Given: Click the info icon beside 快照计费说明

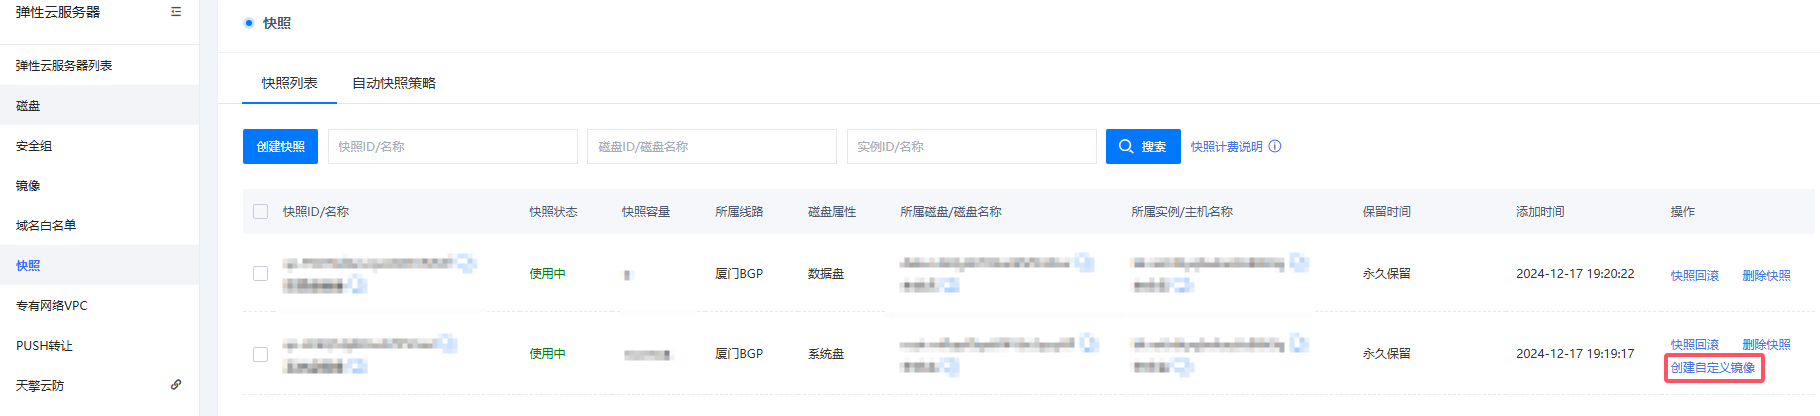Looking at the screenshot, I should tap(1275, 146).
